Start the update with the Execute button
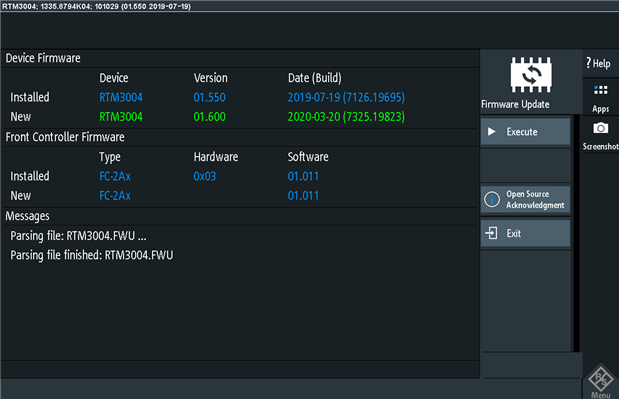The width and height of the screenshot is (619, 399). (x=525, y=131)
